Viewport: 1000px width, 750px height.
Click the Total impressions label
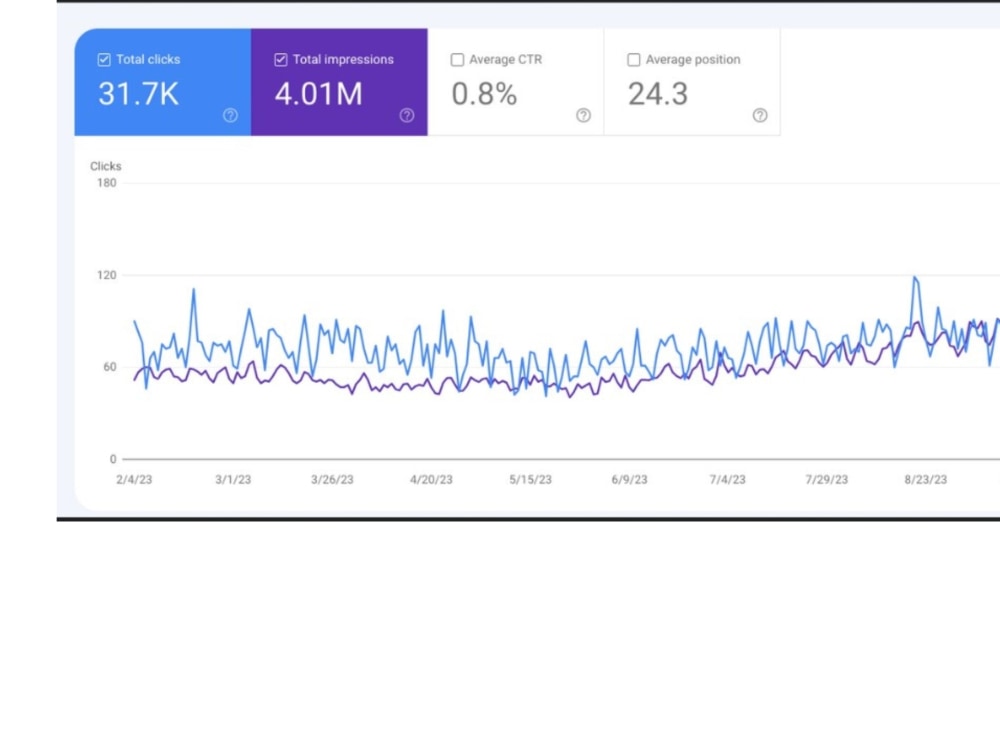click(x=343, y=59)
